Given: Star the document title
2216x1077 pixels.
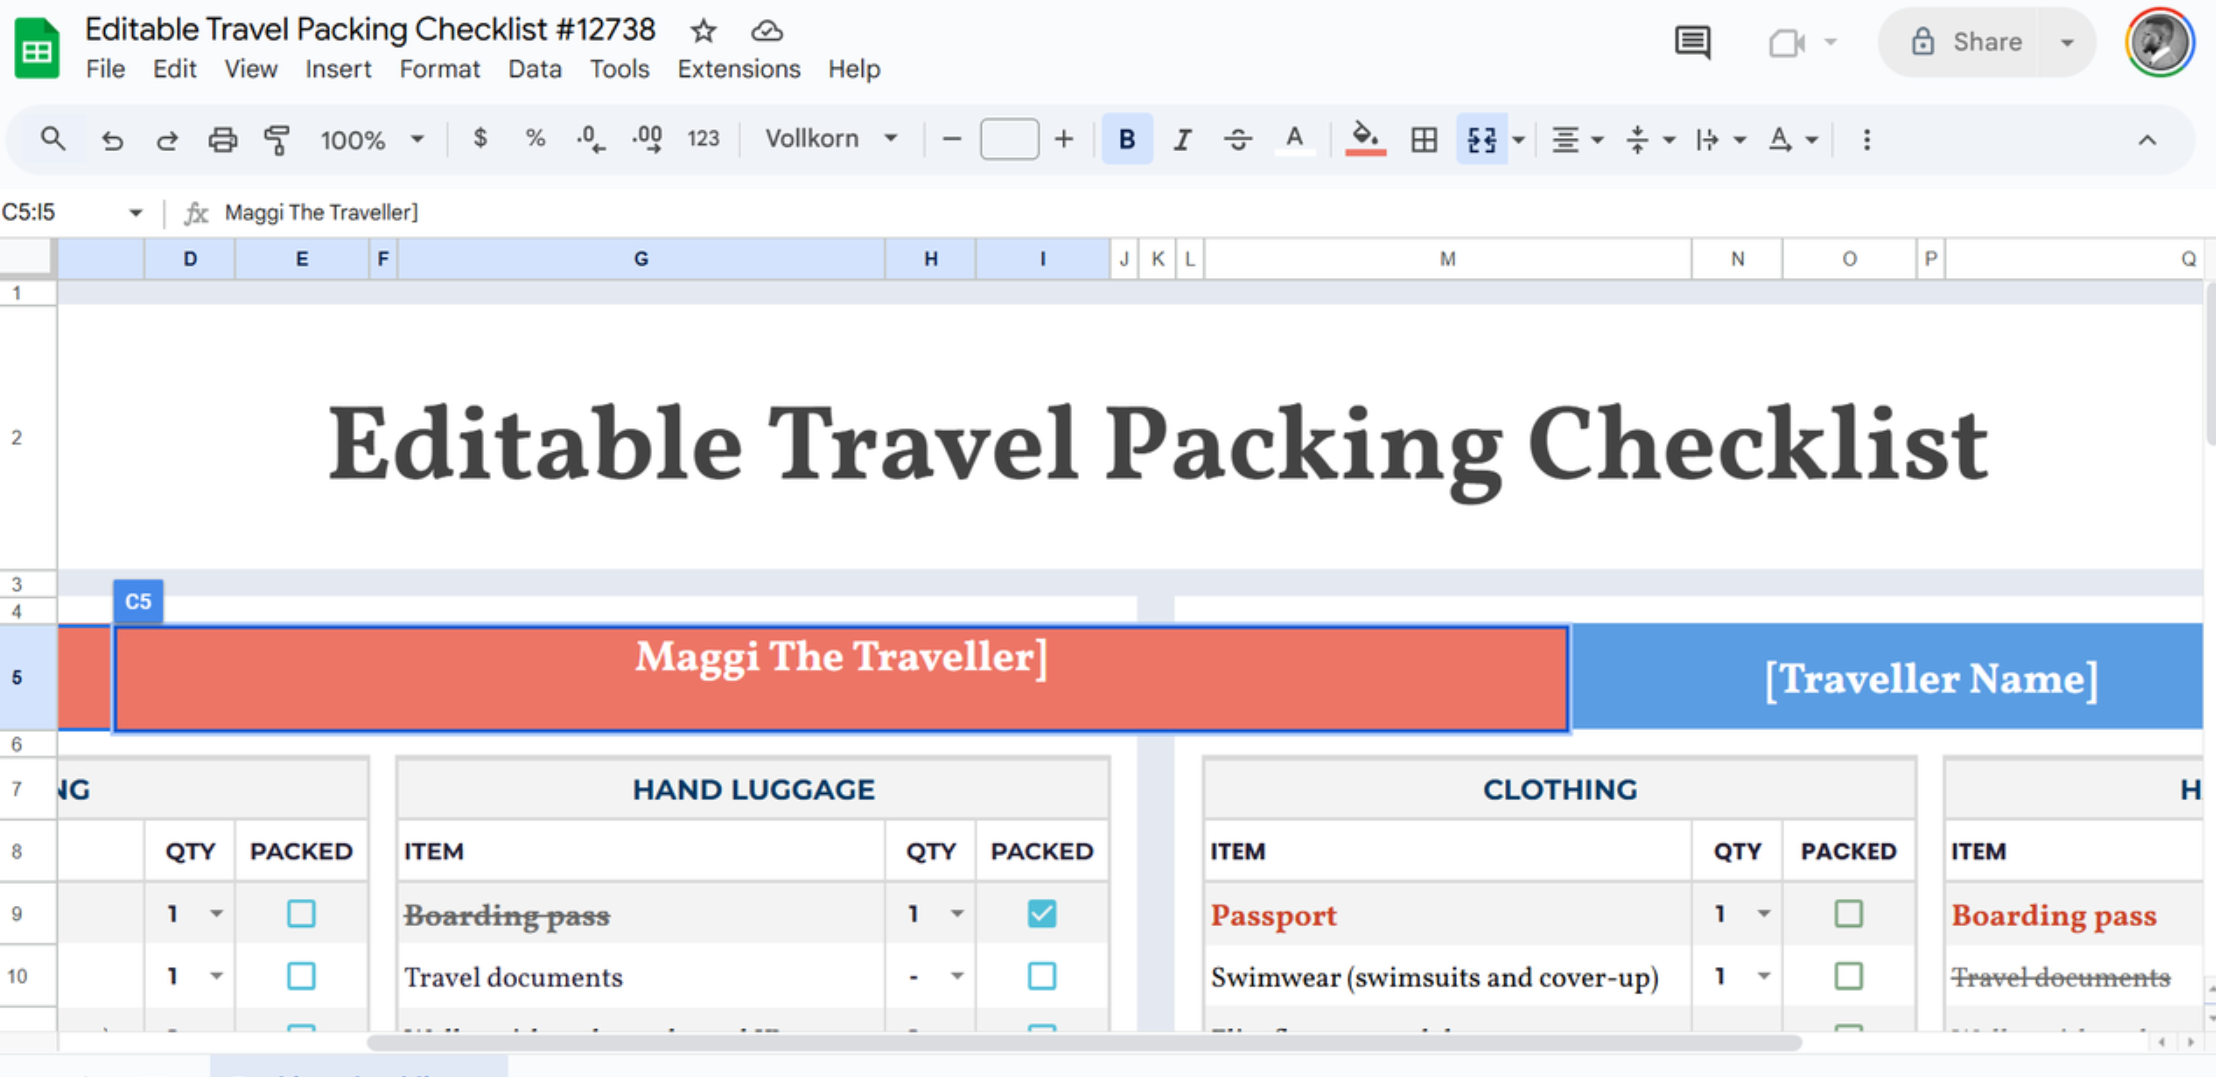Looking at the screenshot, I should (704, 31).
